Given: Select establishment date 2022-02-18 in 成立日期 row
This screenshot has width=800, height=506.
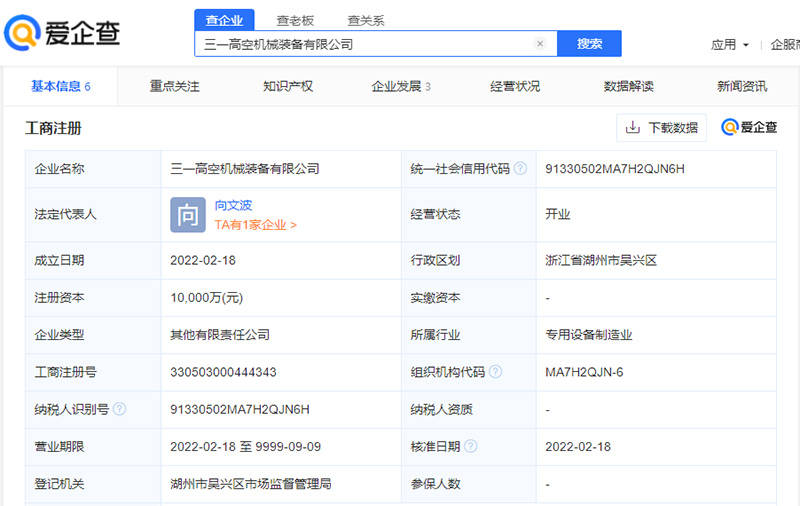Looking at the screenshot, I should coord(203,261).
